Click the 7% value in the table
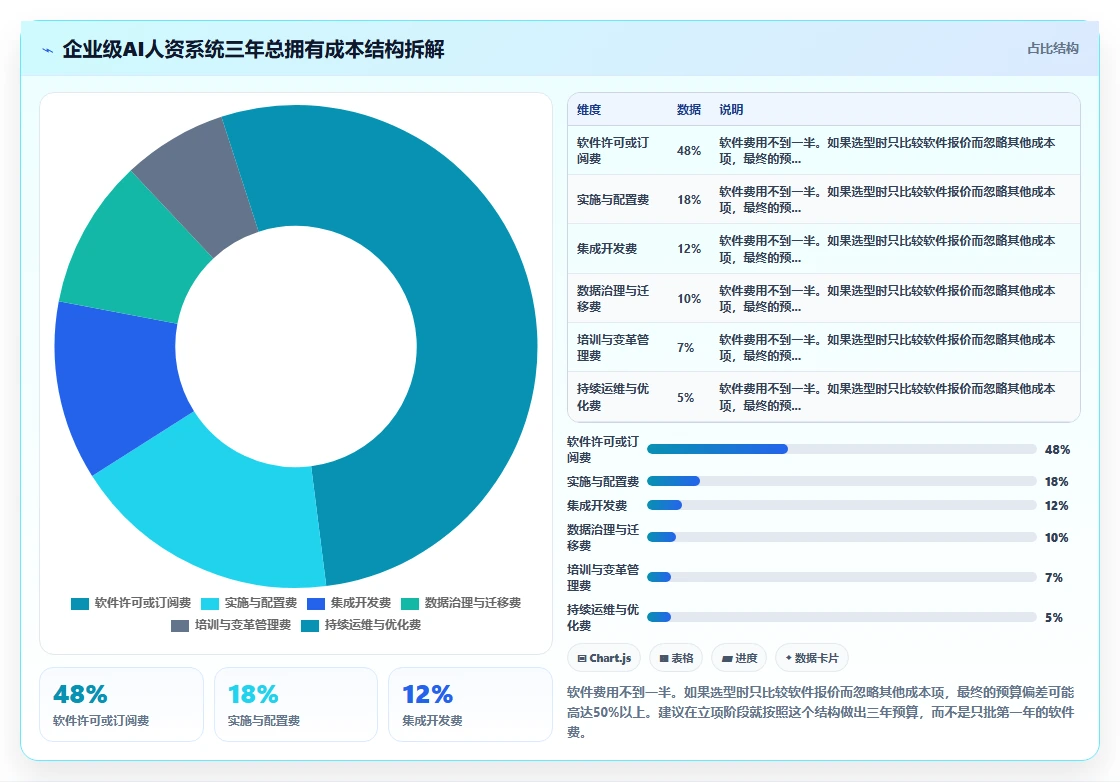This screenshot has width=1120, height=782. coord(685,348)
